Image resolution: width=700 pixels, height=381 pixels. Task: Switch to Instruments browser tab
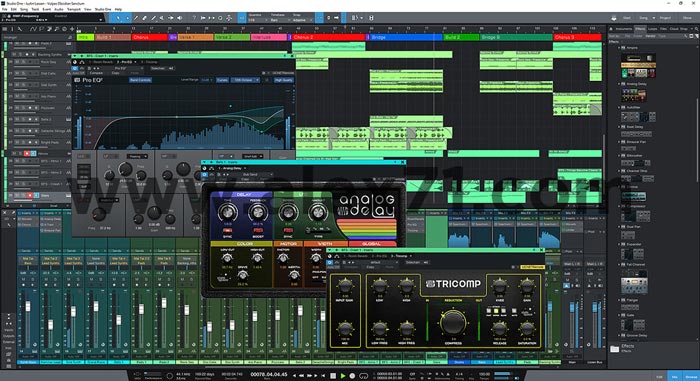pos(624,29)
